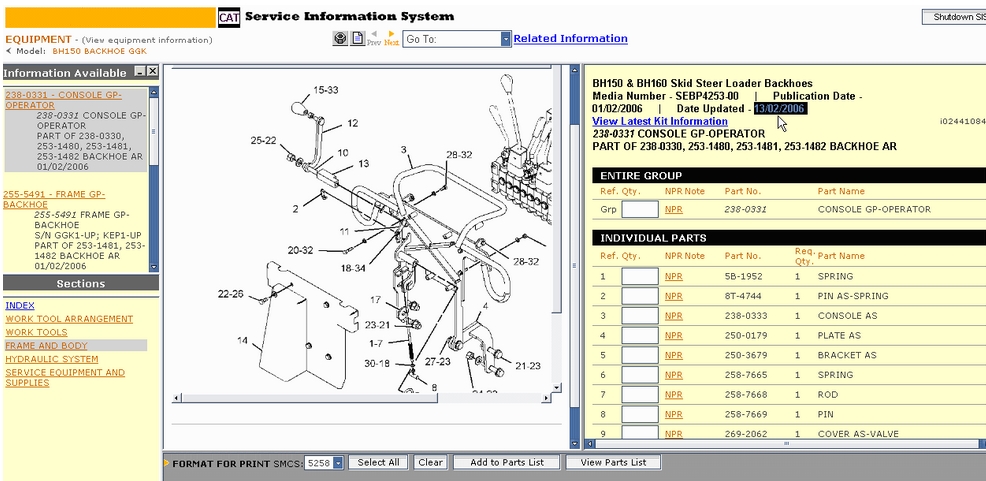986x481 pixels.
Task: Click Qty field for CONSOLE AS
Action: pyautogui.click(x=640, y=316)
